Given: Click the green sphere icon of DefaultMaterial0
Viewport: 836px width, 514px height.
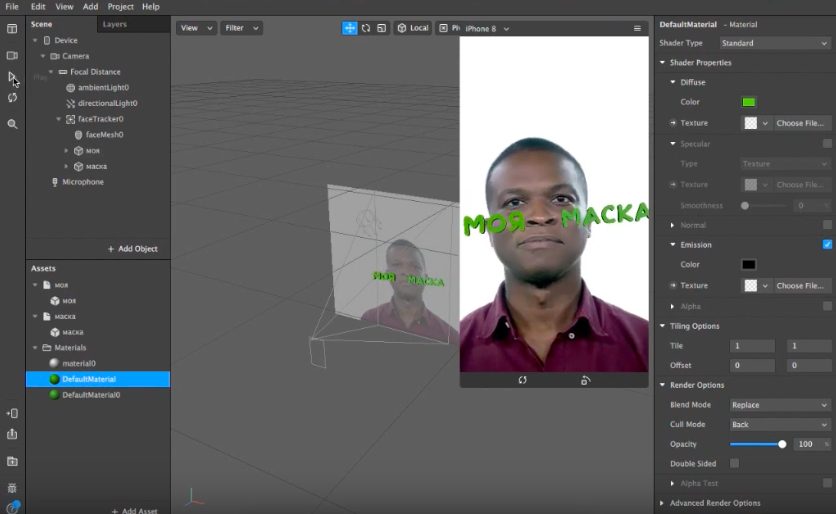Looking at the screenshot, I should tap(54, 395).
